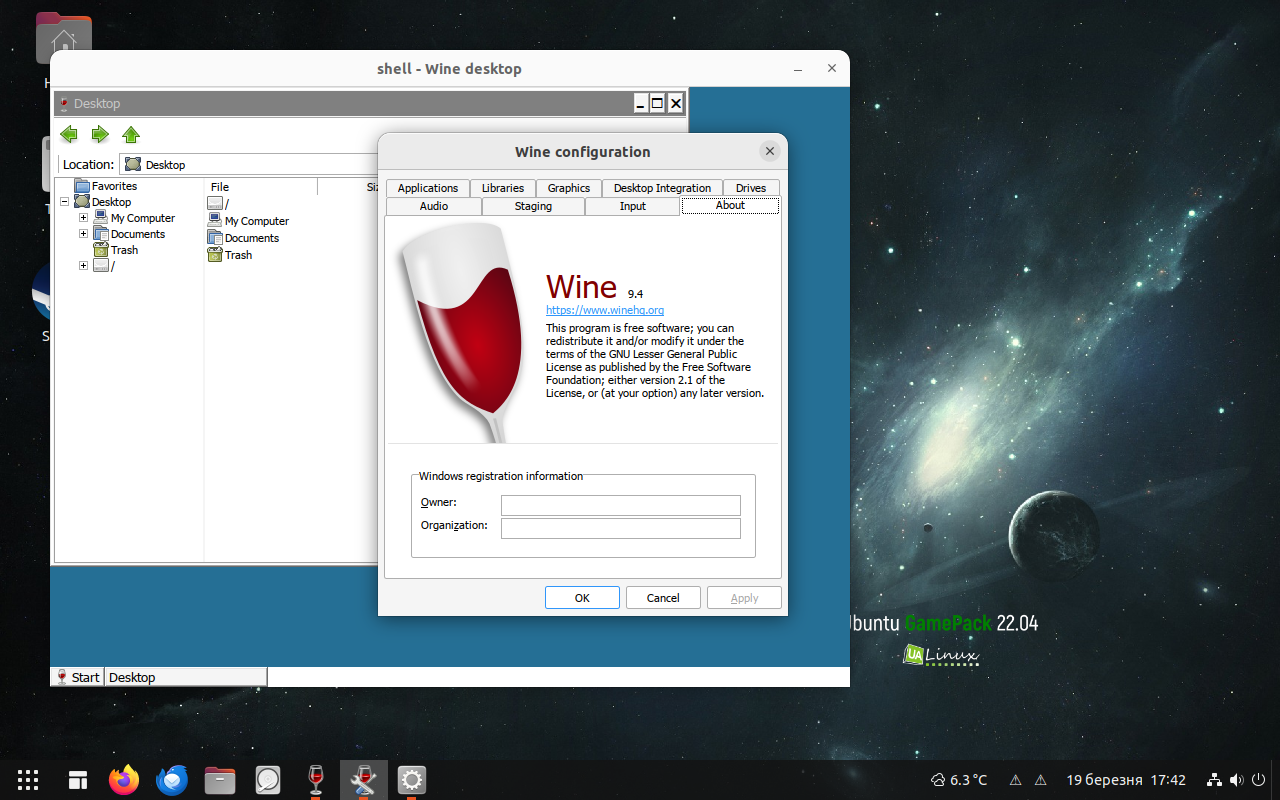
Task: Select Documents in the folder tree
Action: (x=138, y=234)
